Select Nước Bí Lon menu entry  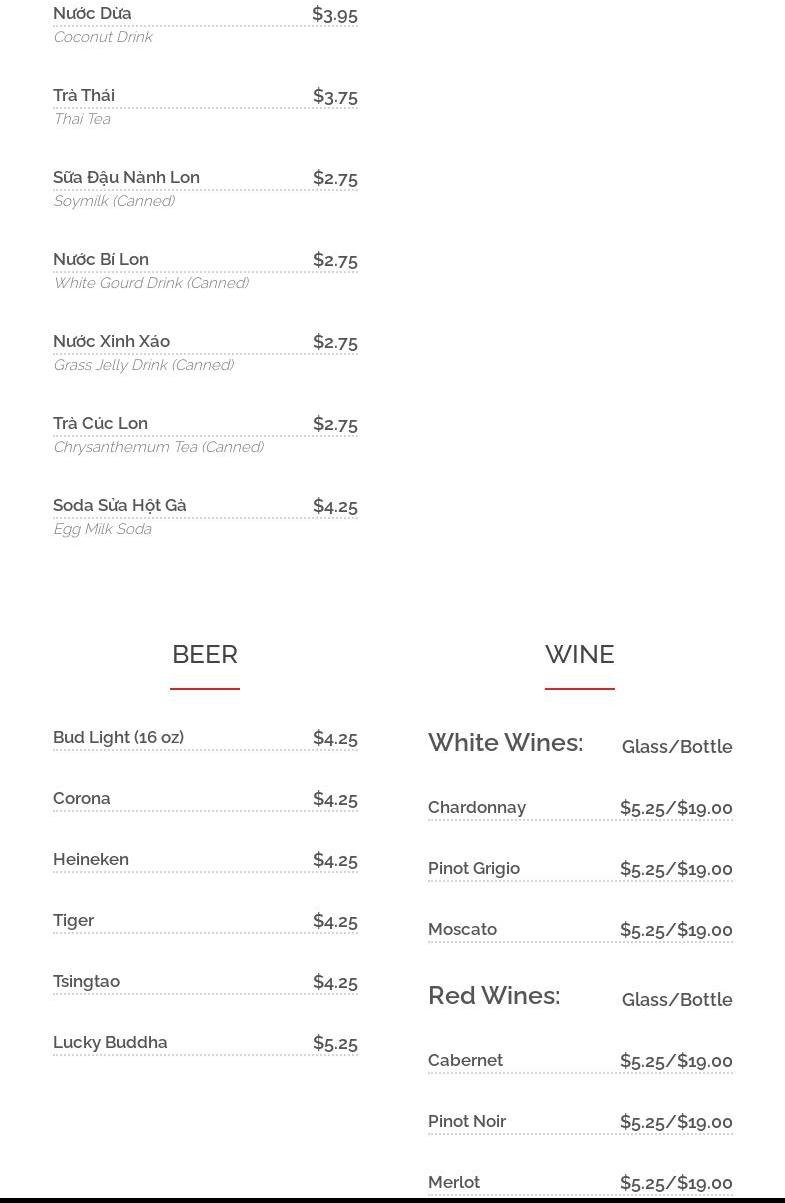tap(101, 260)
